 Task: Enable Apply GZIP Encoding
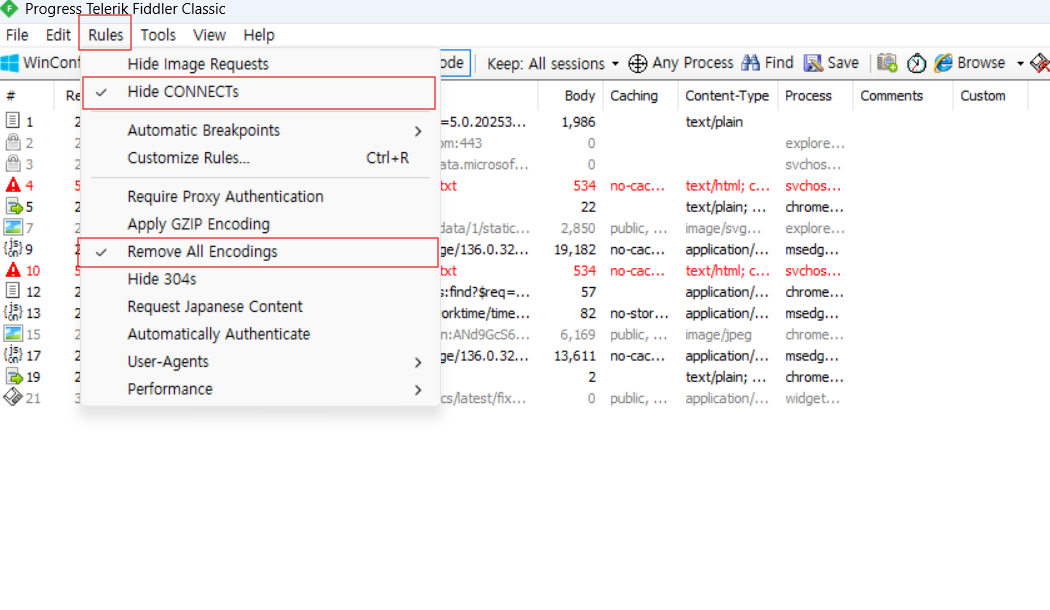click(260, 224)
